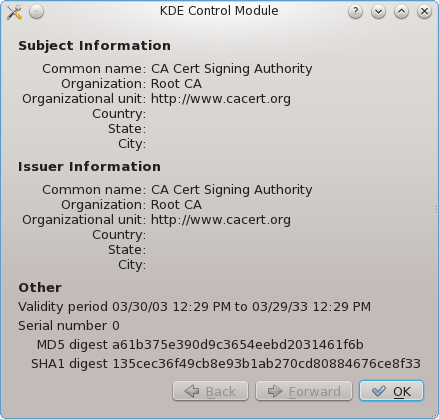The image size is (439, 419).
Task: Confirm with the OK button
Action: tap(391, 391)
